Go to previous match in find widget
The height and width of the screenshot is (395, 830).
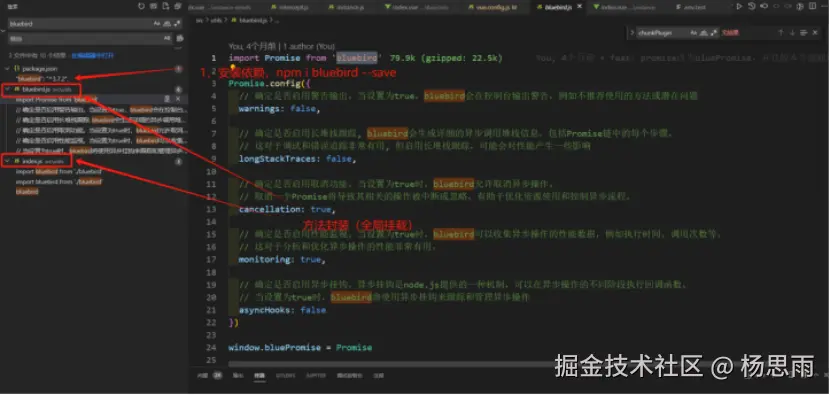pyautogui.click(x=780, y=33)
